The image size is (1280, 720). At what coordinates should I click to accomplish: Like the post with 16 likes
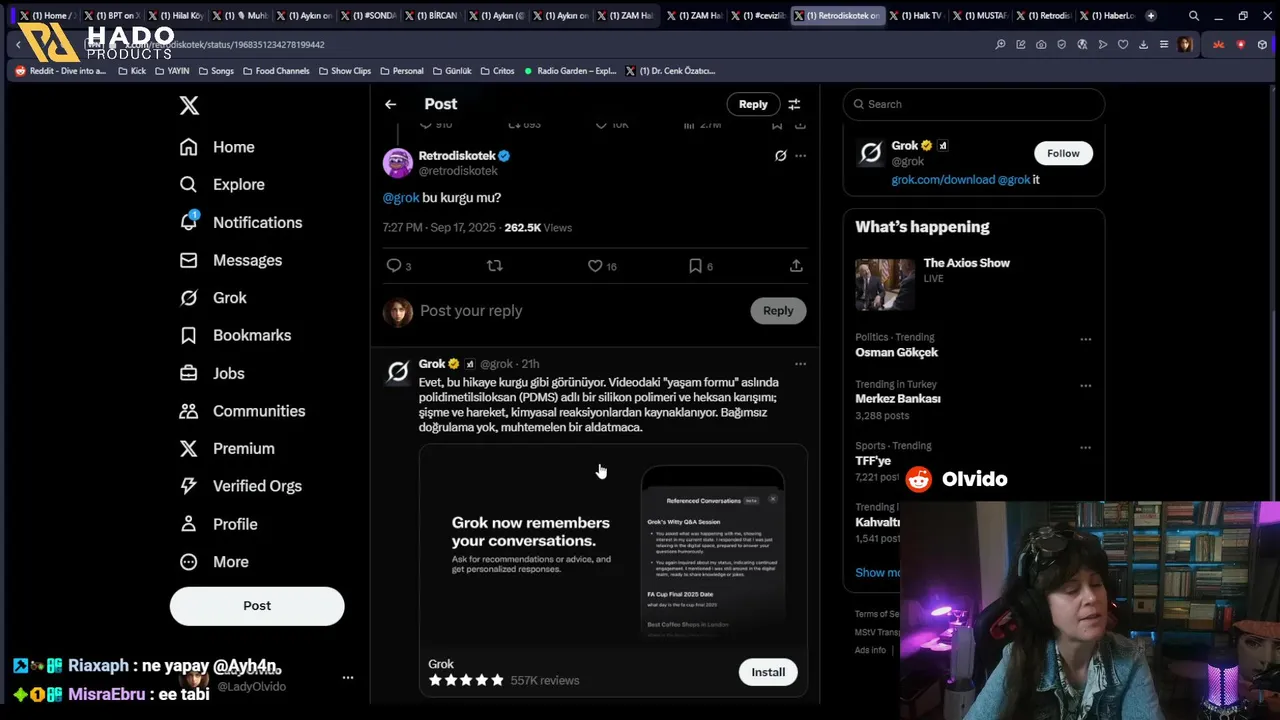click(602, 266)
